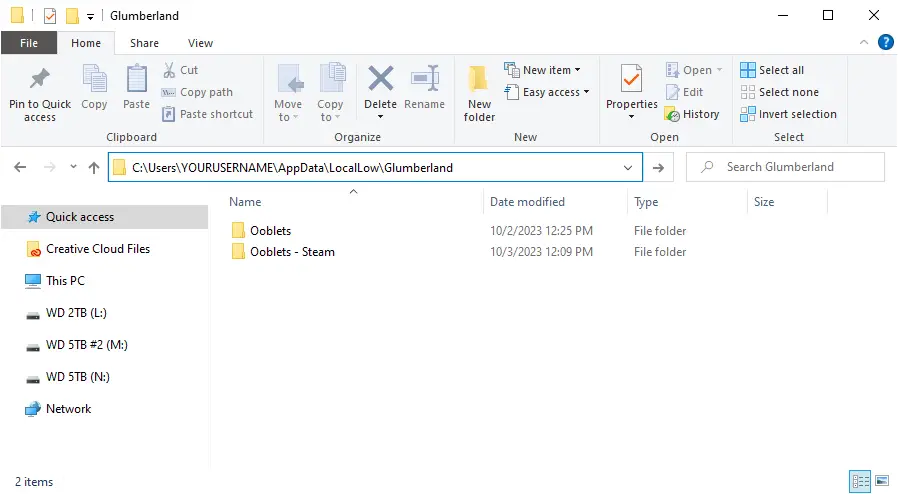The height and width of the screenshot is (494, 898).
Task: Expand the Easy access dropdown
Action: tap(546, 92)
